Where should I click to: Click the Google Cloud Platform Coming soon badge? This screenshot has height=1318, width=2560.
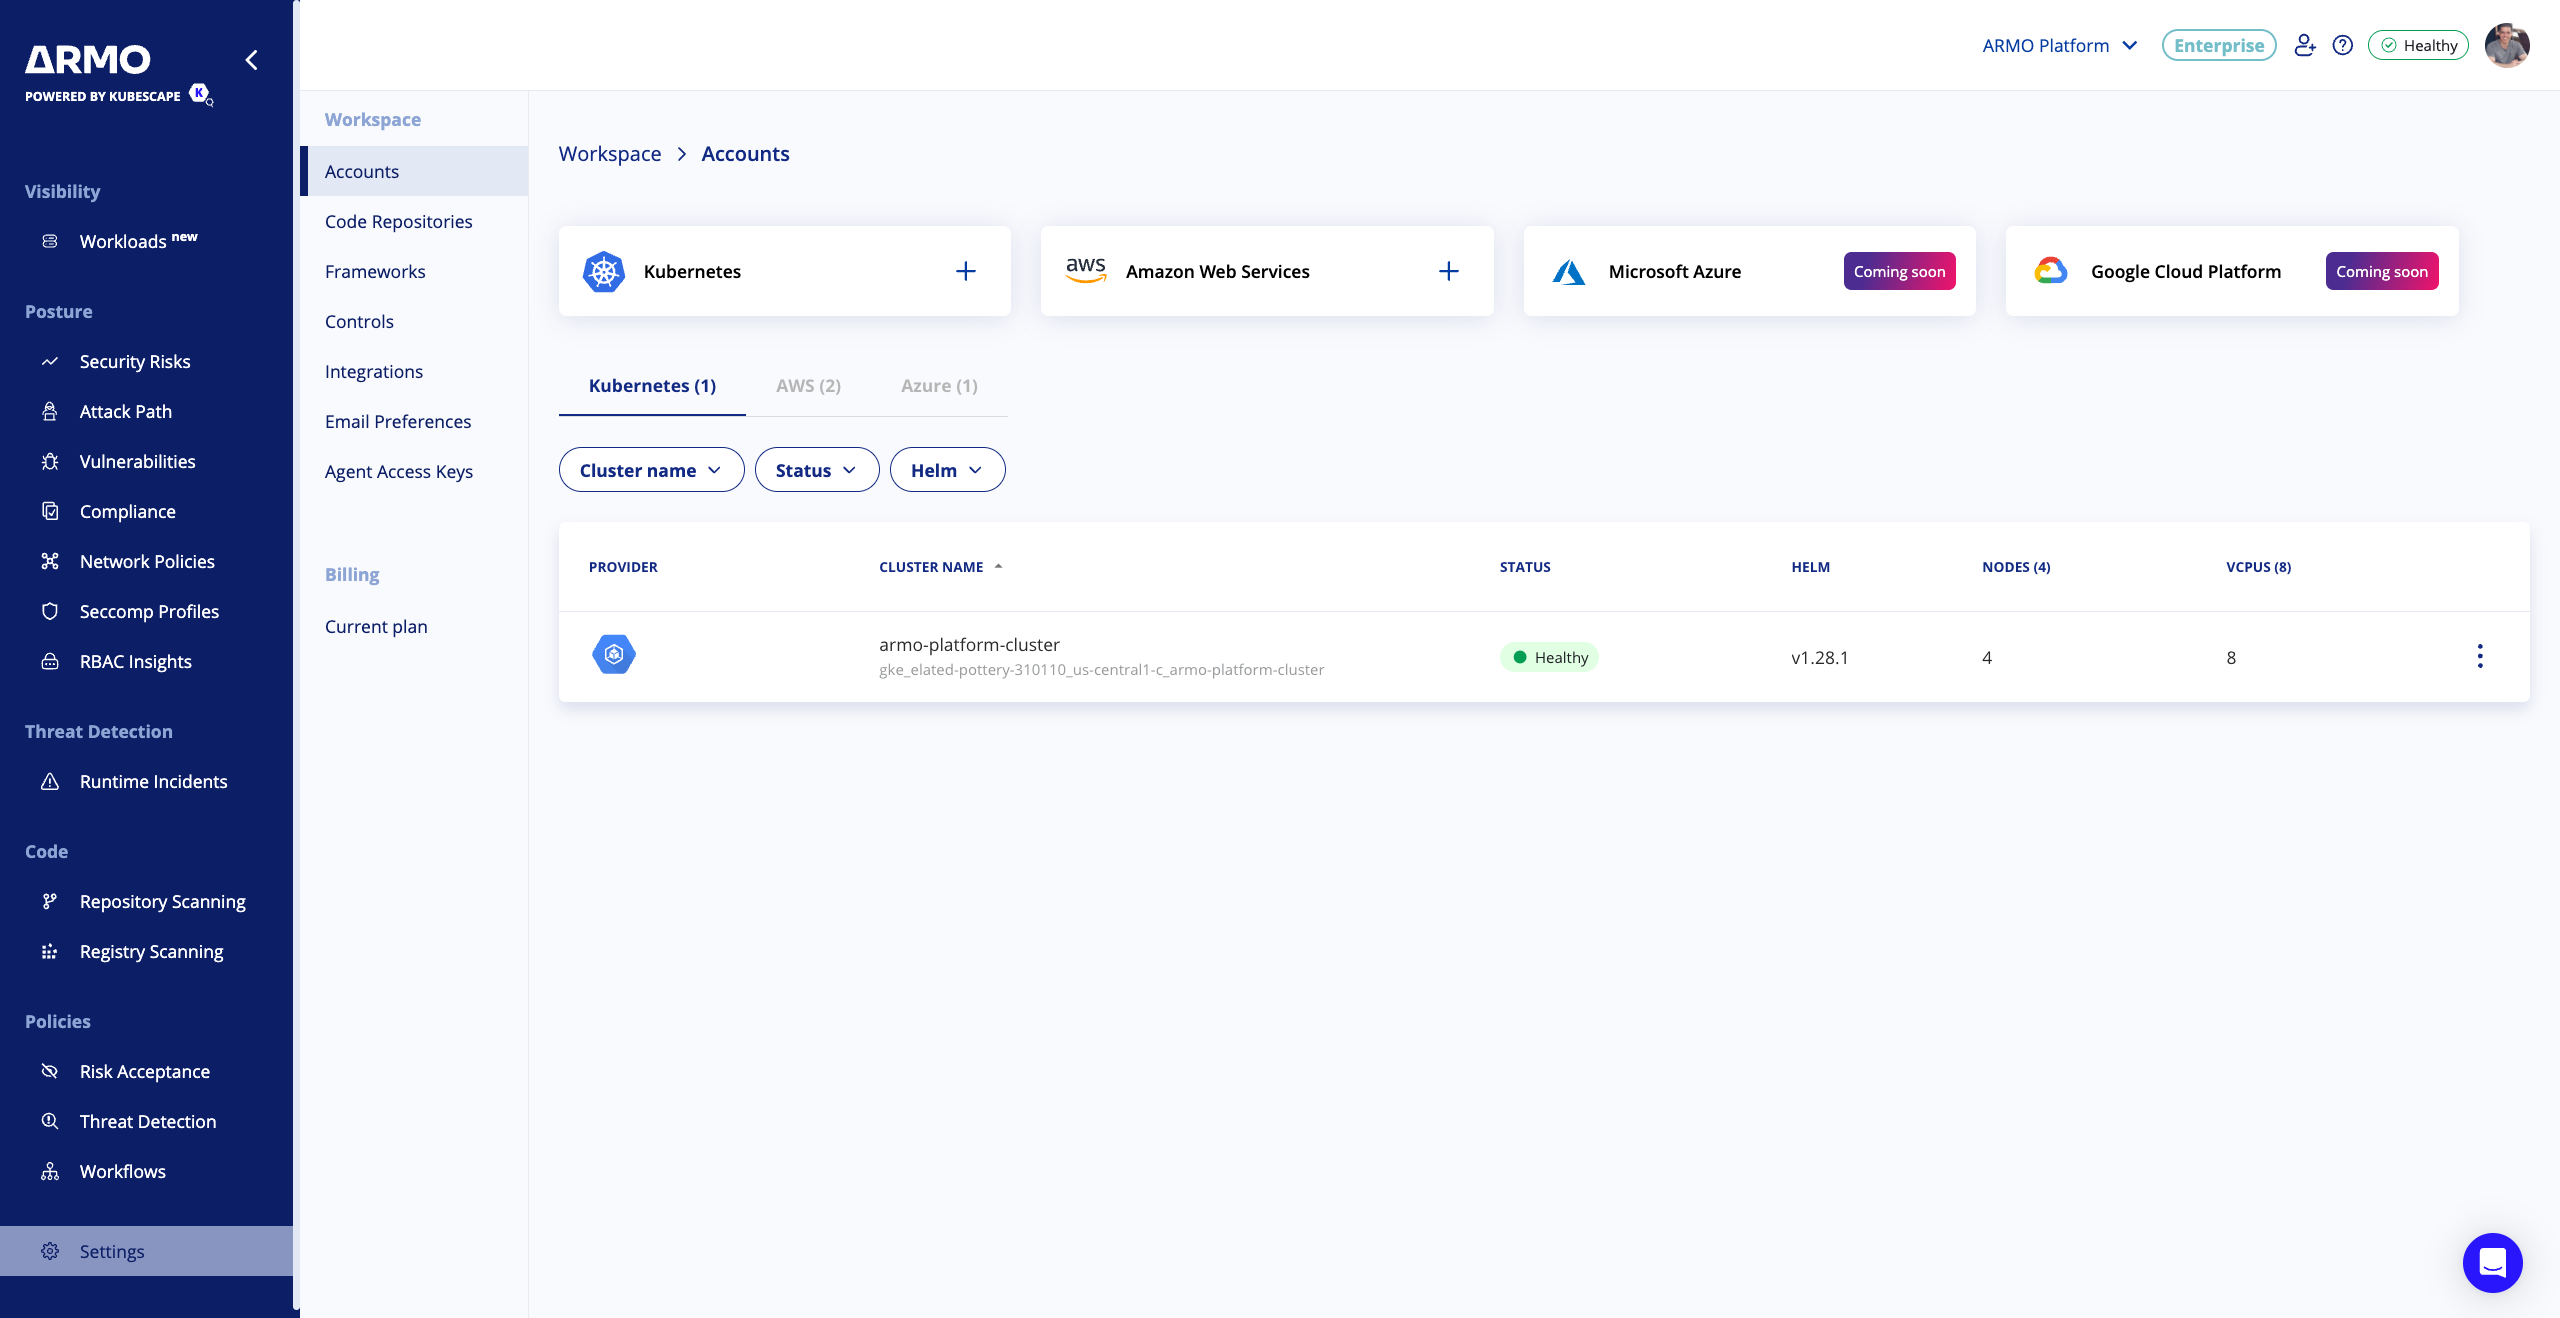click(x=2382, y=271)
